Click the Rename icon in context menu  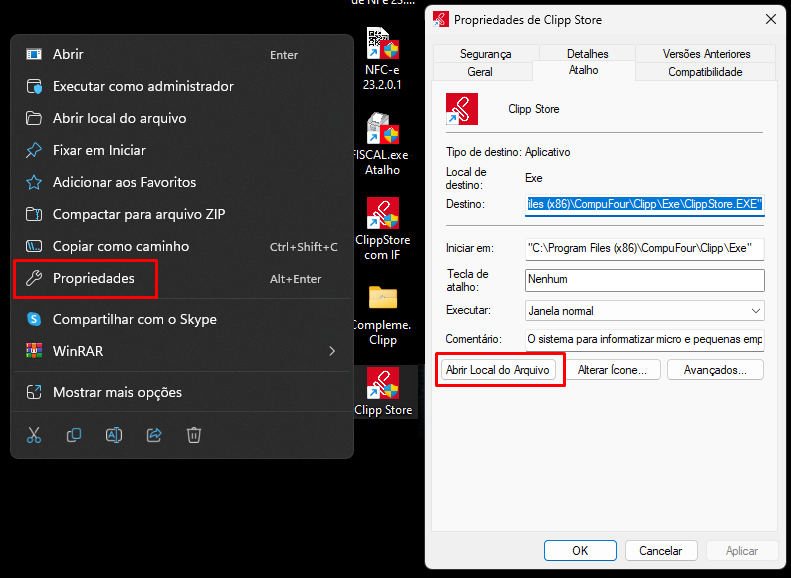pos(114,435)
